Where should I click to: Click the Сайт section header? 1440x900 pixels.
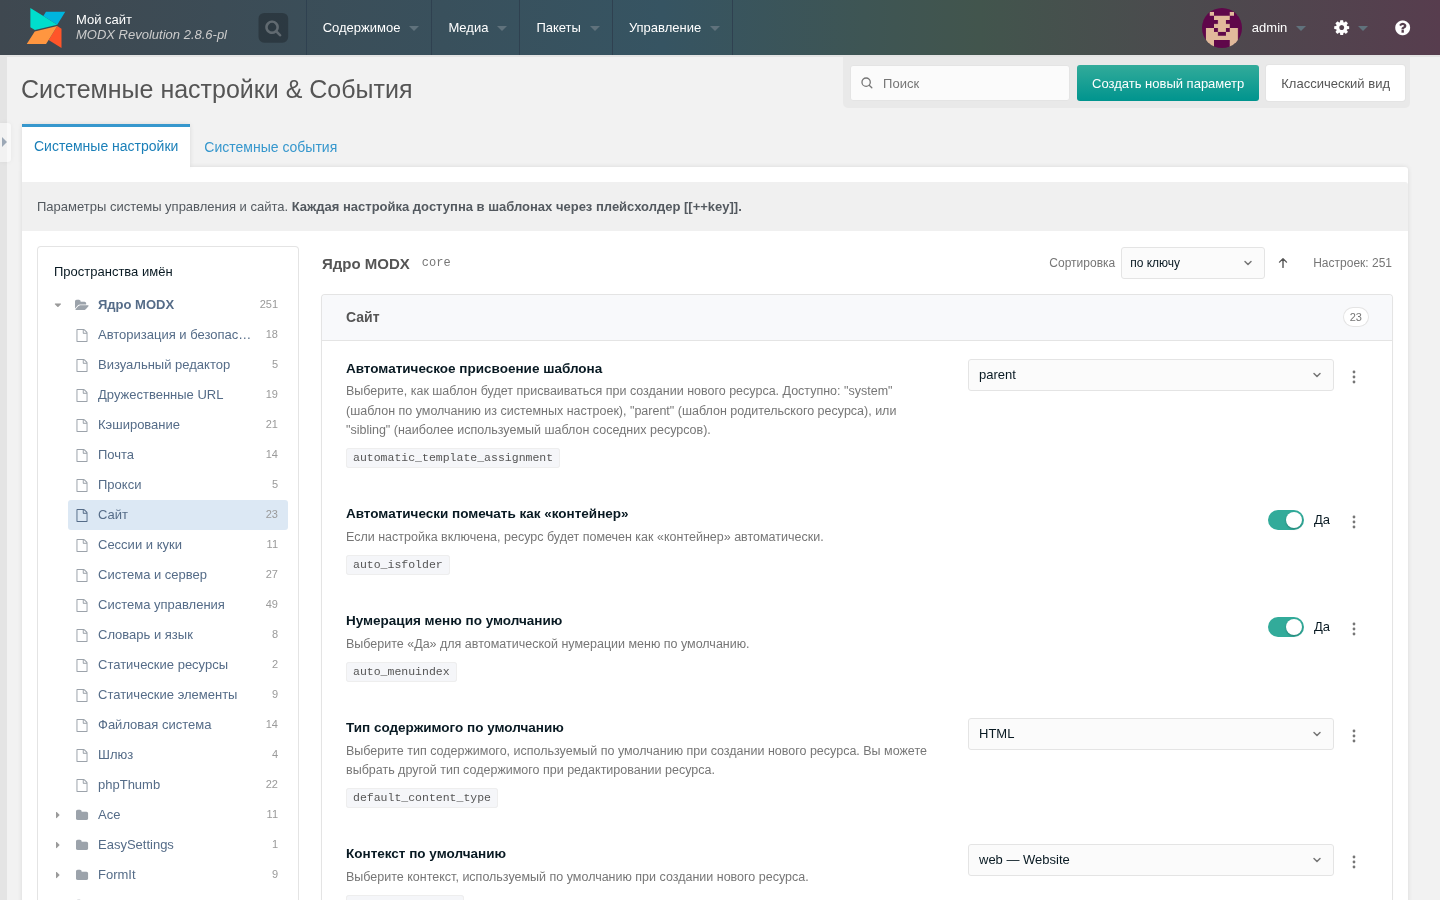click(857, 318)
